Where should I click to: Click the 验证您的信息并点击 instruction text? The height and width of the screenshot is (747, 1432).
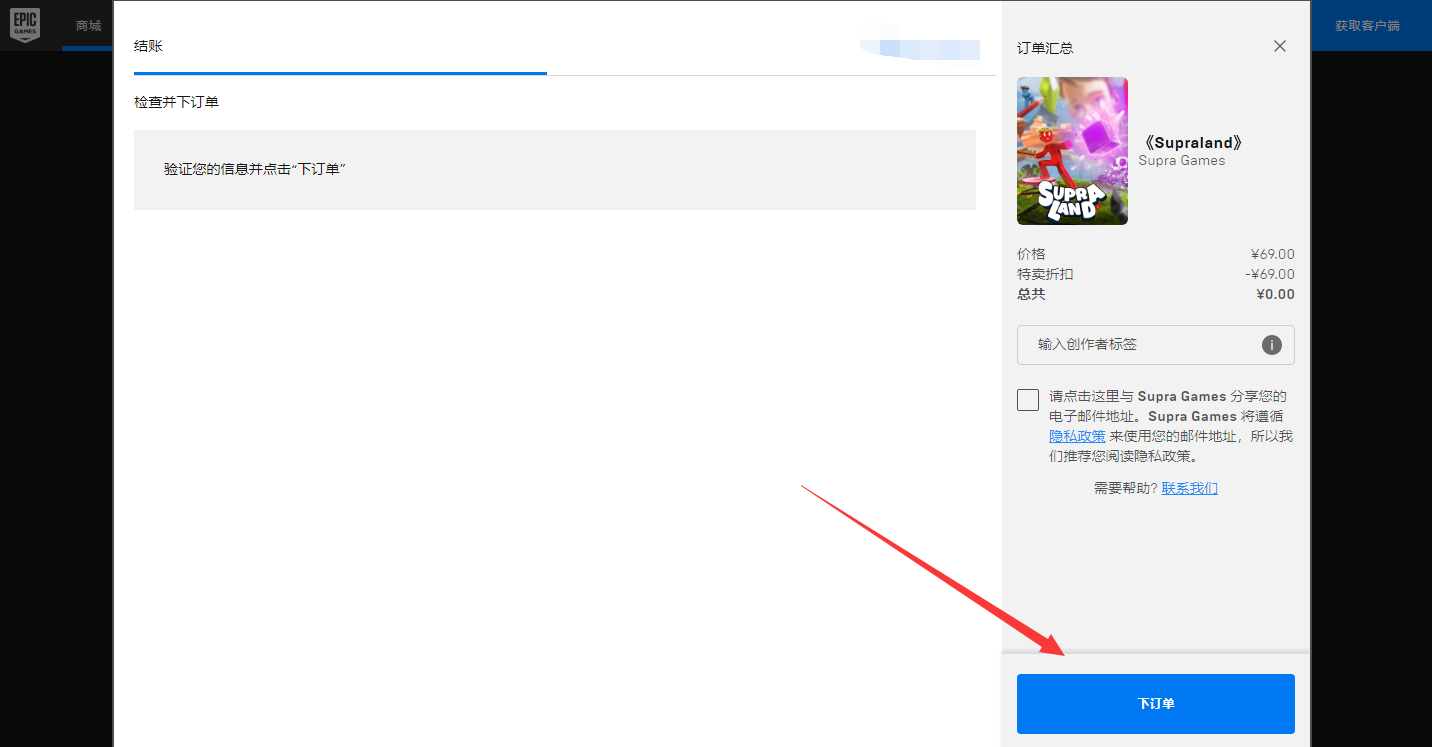[x=254, y=169]
